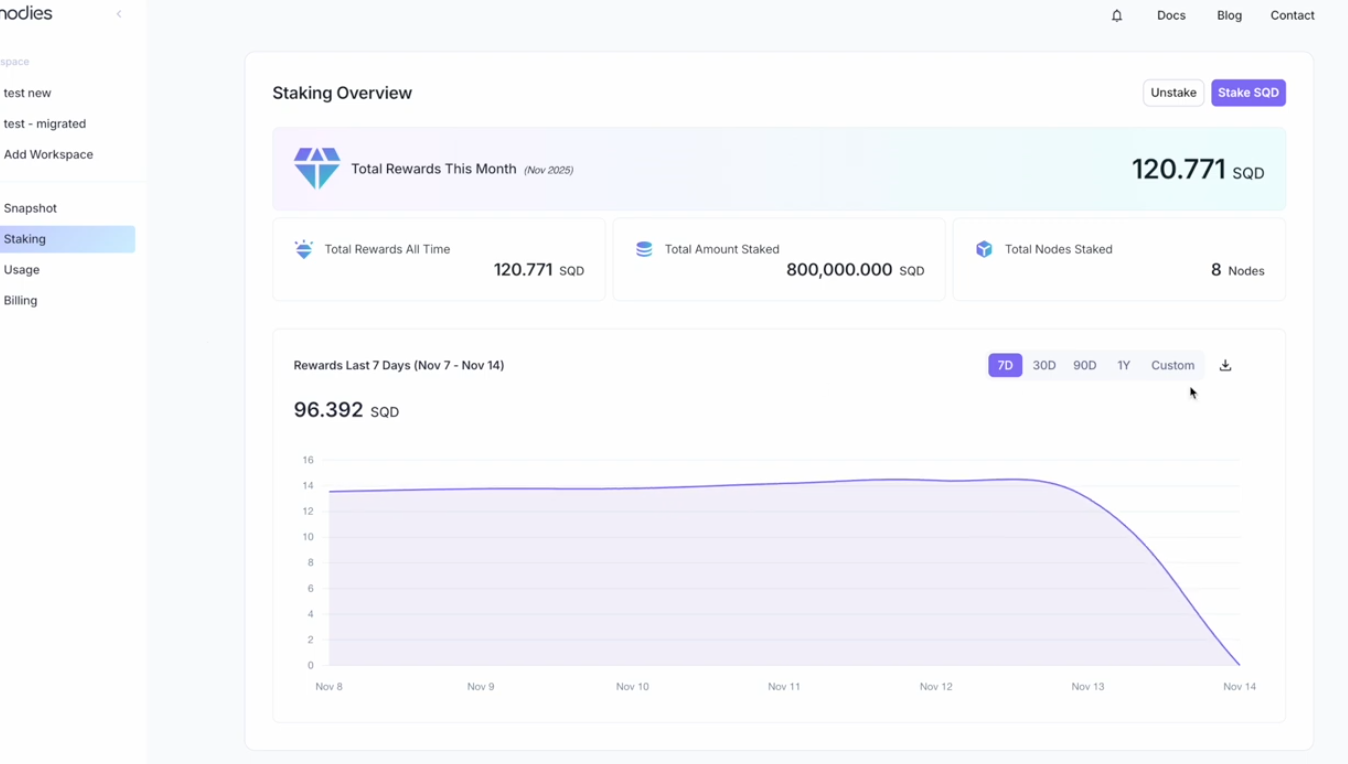Open the Custom date range picker
The height and width of the screenshot is (764, 1348).
[1172, 366]
